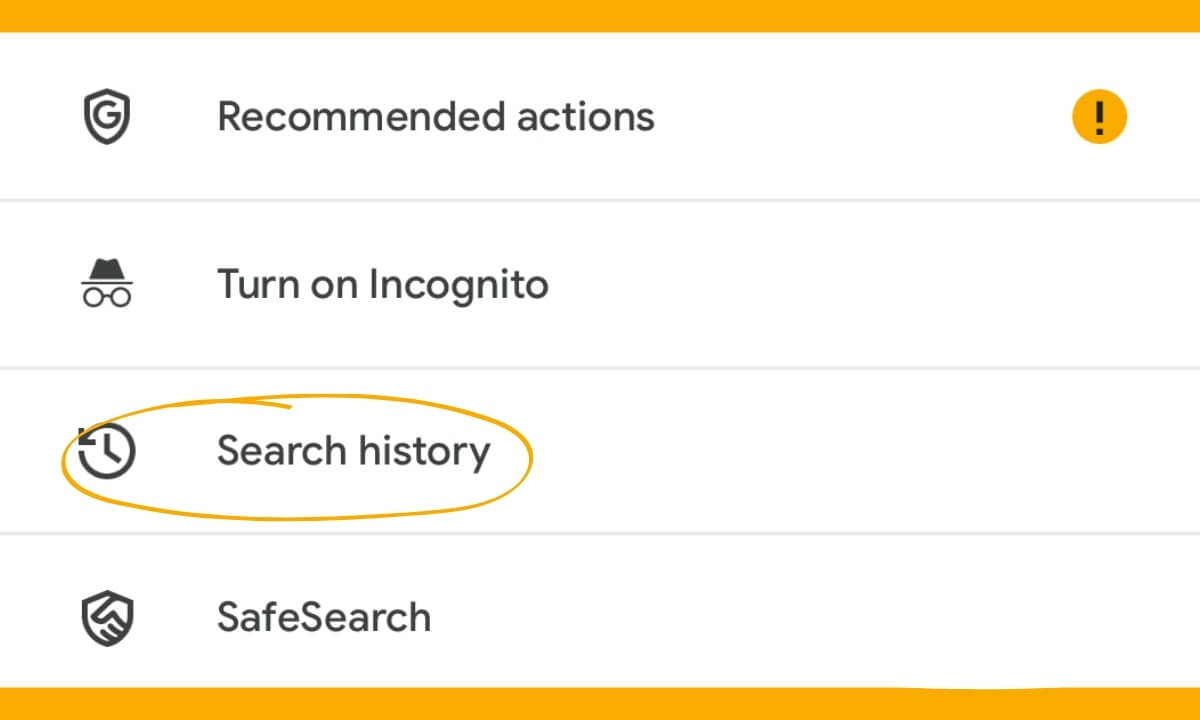Tap the incognito glasses symbol
Image resolution: width=1200 pixels, height=720 pixels.
(x=107, y=293)
